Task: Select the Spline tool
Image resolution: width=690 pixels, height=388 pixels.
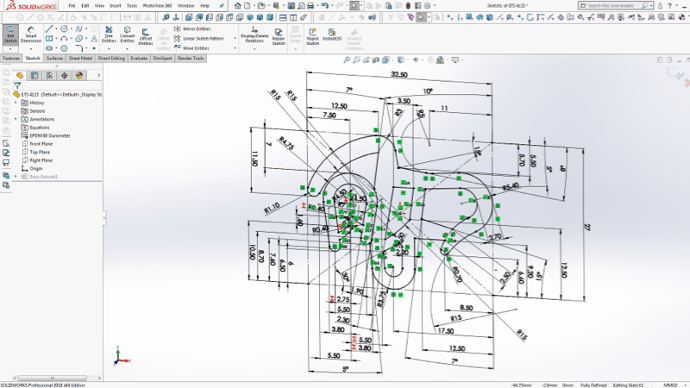Action: click(x=79, y=29)
